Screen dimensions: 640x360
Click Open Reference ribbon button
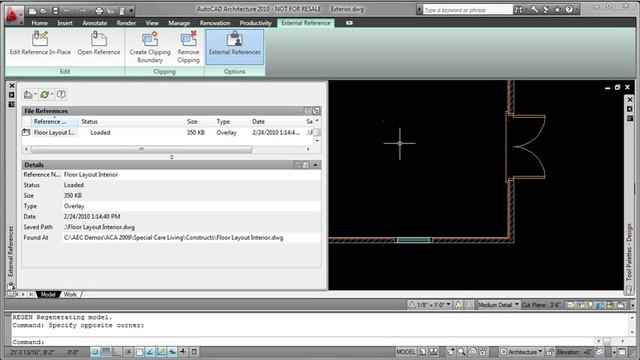(99, 44)
